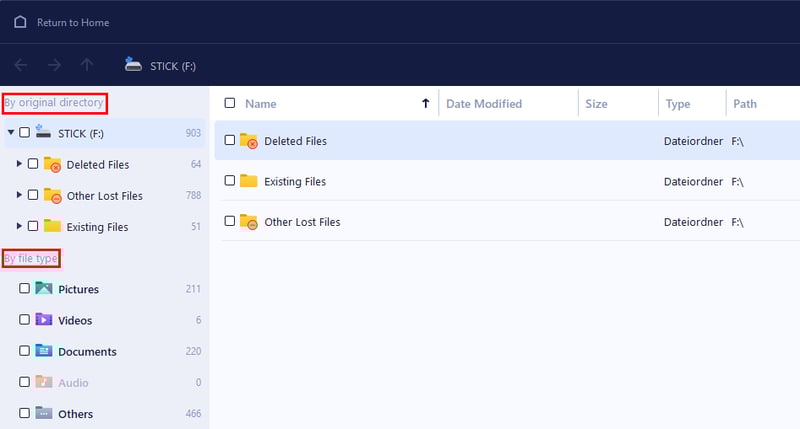Viewport: 800px width, 429px height.
Task: Sort by the Name column header
Action: tap(261, 104)
